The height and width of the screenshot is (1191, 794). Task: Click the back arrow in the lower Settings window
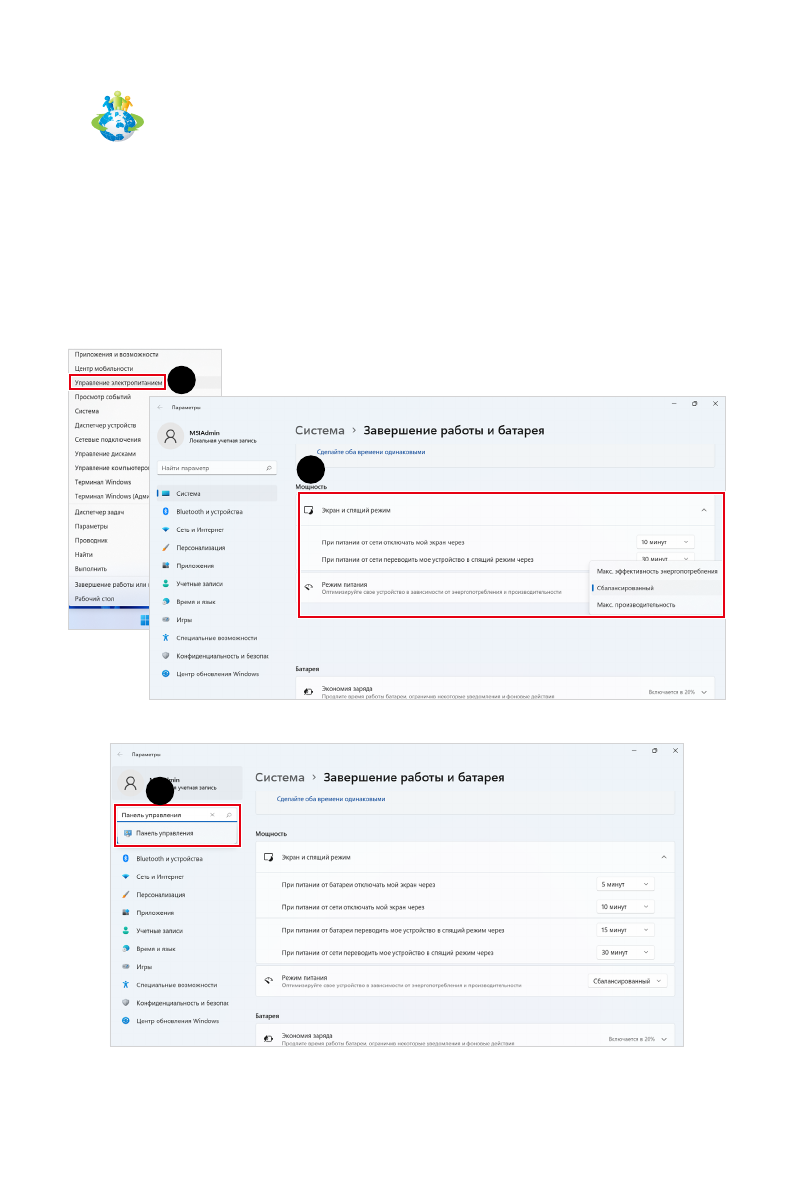pos(120,754)
